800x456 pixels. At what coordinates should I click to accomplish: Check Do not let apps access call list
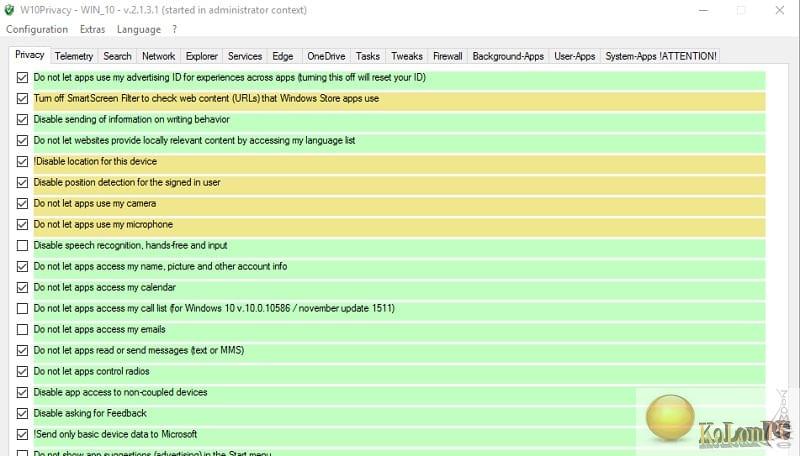[22, 309]
